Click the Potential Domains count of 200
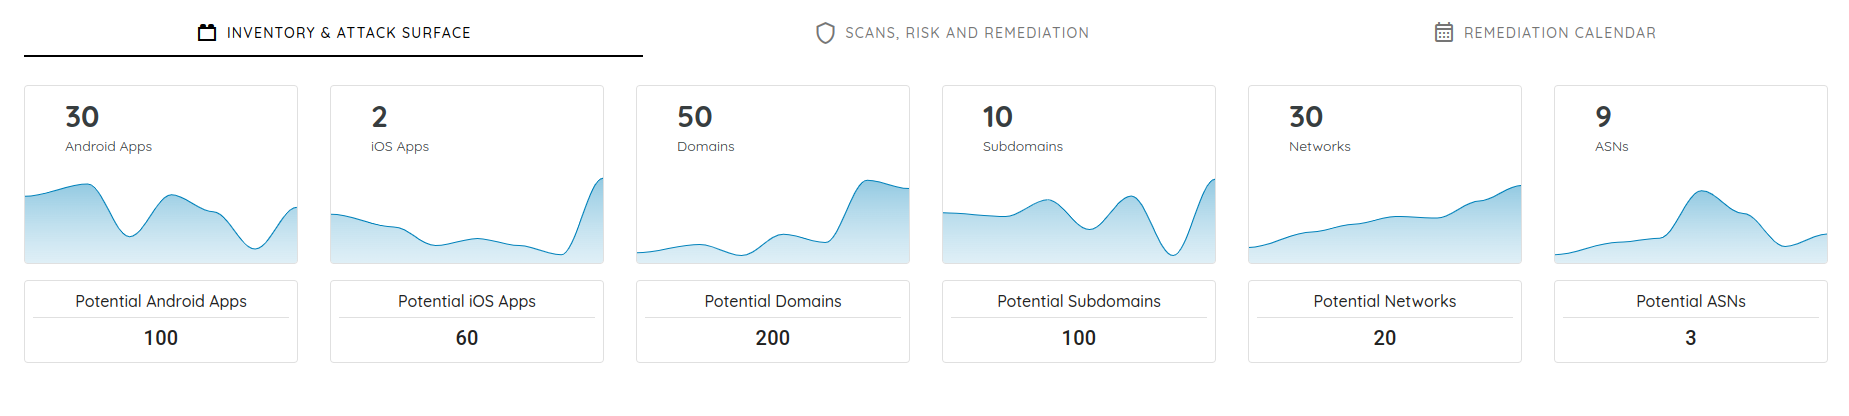This screenshot has height=416, width=1849. tap(773, 338)
